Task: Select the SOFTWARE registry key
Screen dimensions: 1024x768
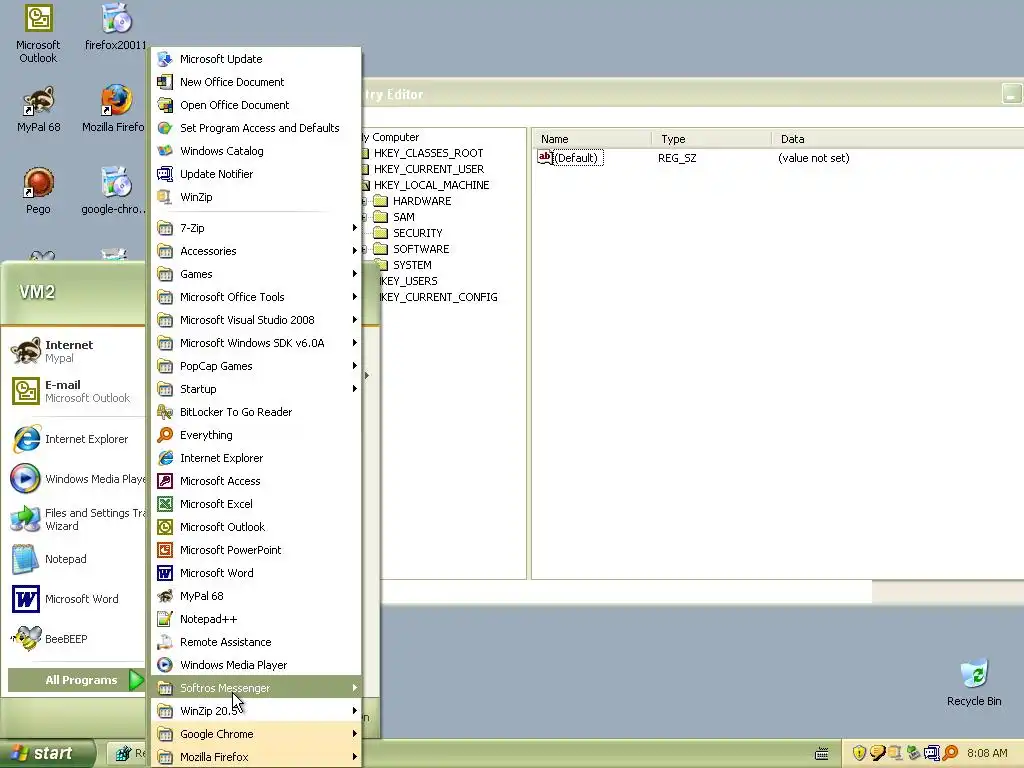Action: click(x=421, y=249)
